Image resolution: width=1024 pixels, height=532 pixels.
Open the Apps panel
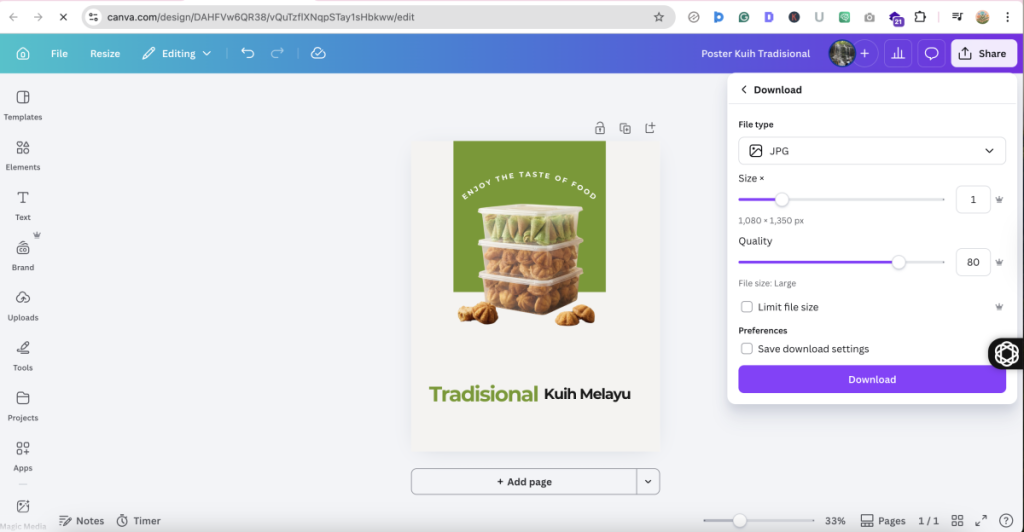click(x=23, y=456)
